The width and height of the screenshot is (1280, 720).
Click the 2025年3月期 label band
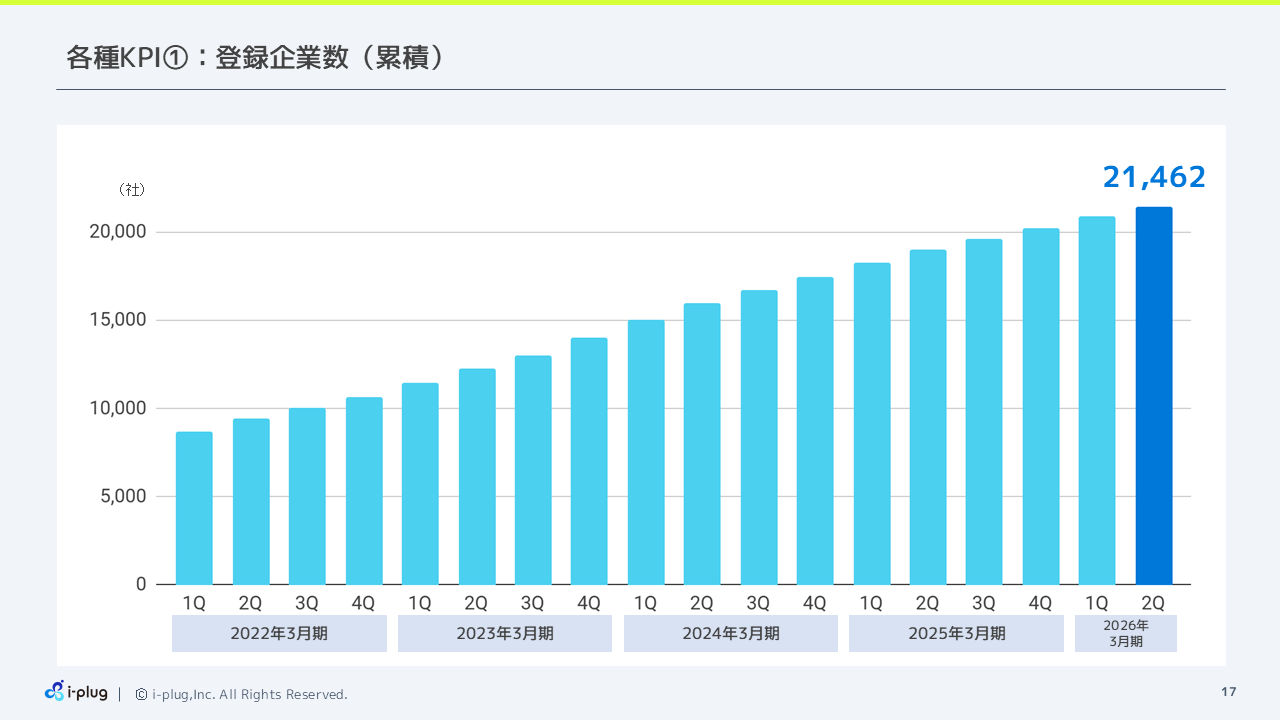click(956, 633)
